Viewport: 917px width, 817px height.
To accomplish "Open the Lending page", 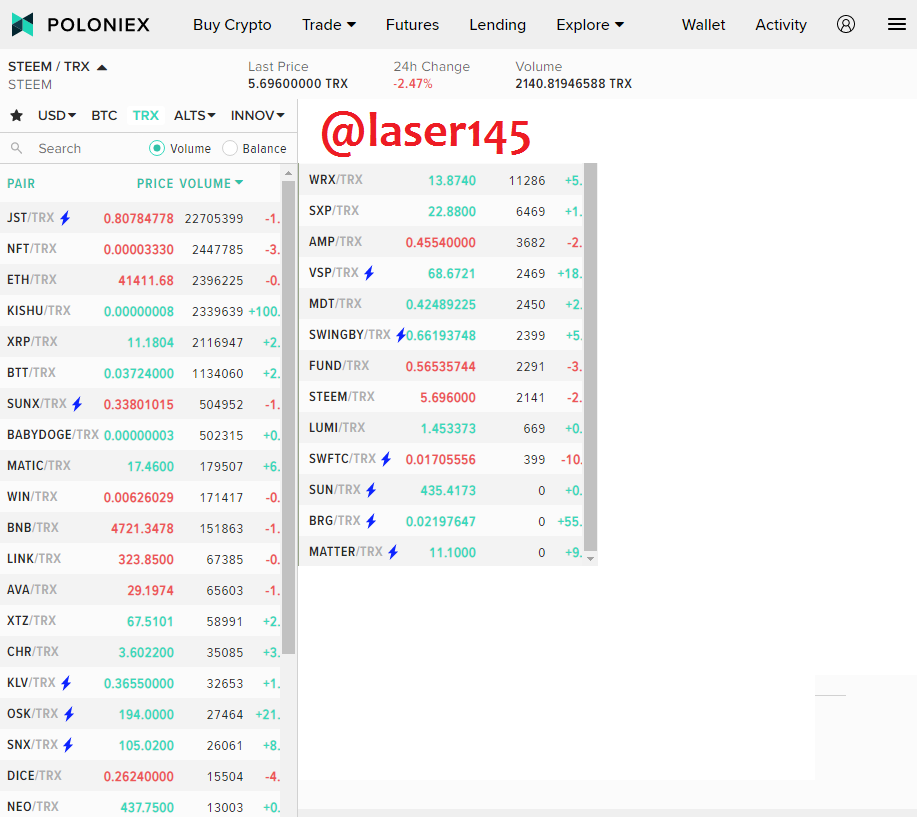I will (498, 25).
